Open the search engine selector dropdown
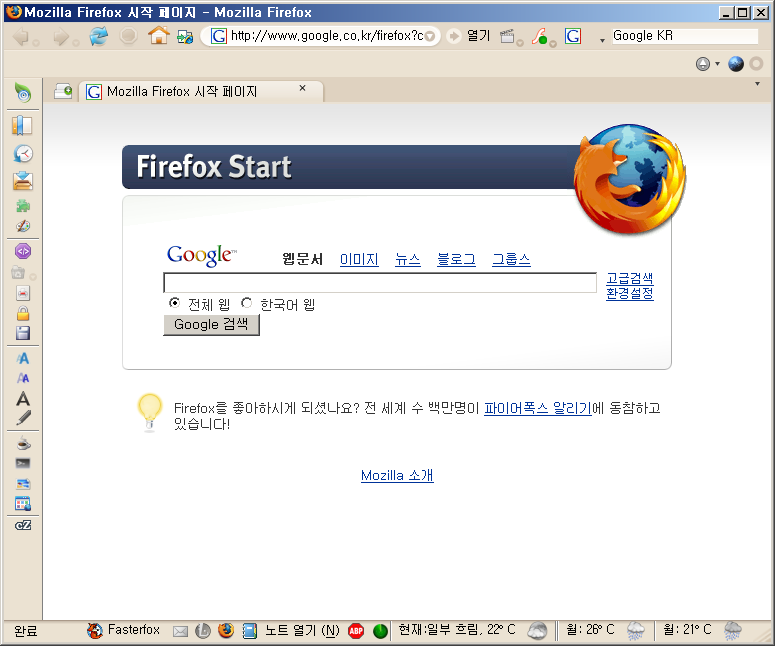The image size is (775, 646). (x=602, y=41)
